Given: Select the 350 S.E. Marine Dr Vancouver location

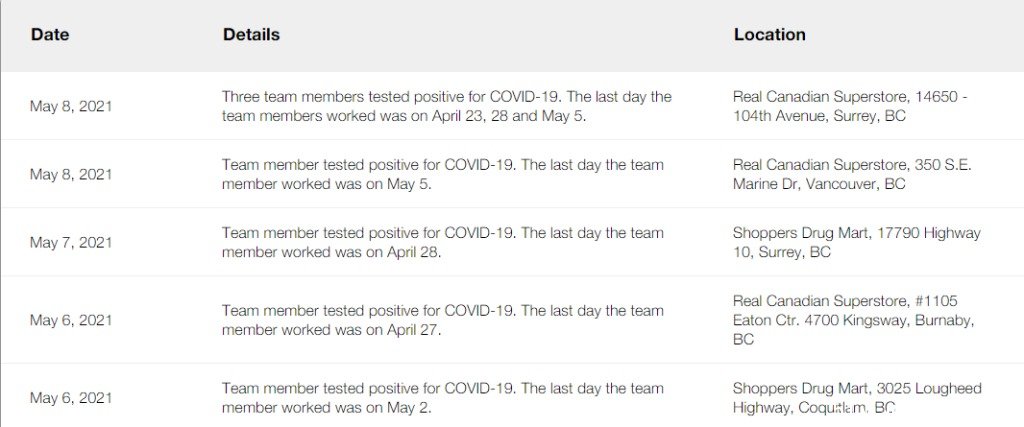Looking at the screenshot, I should [x=852, y=174].
